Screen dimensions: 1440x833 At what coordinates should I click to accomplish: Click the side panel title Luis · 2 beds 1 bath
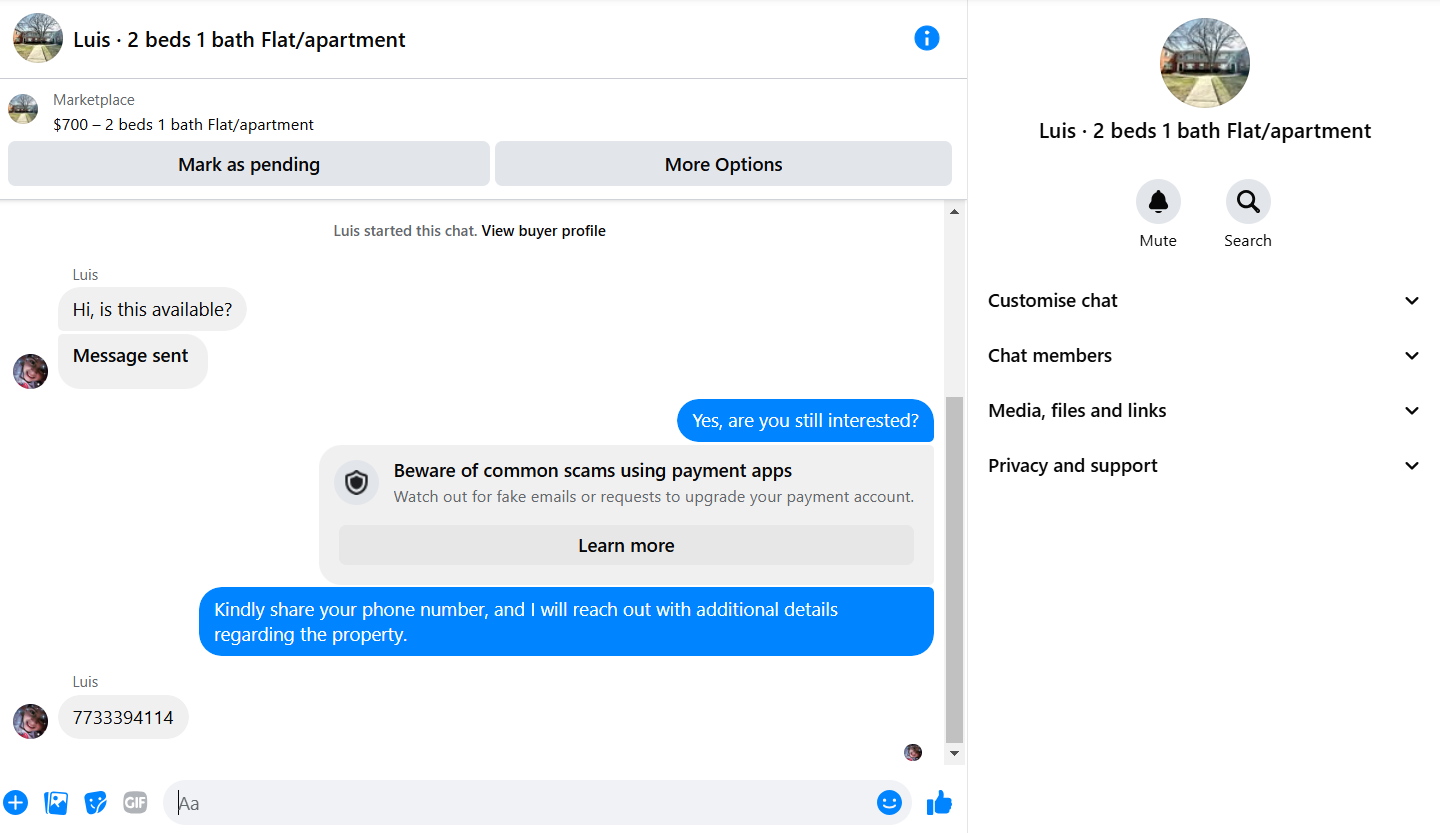(1205, 131)
